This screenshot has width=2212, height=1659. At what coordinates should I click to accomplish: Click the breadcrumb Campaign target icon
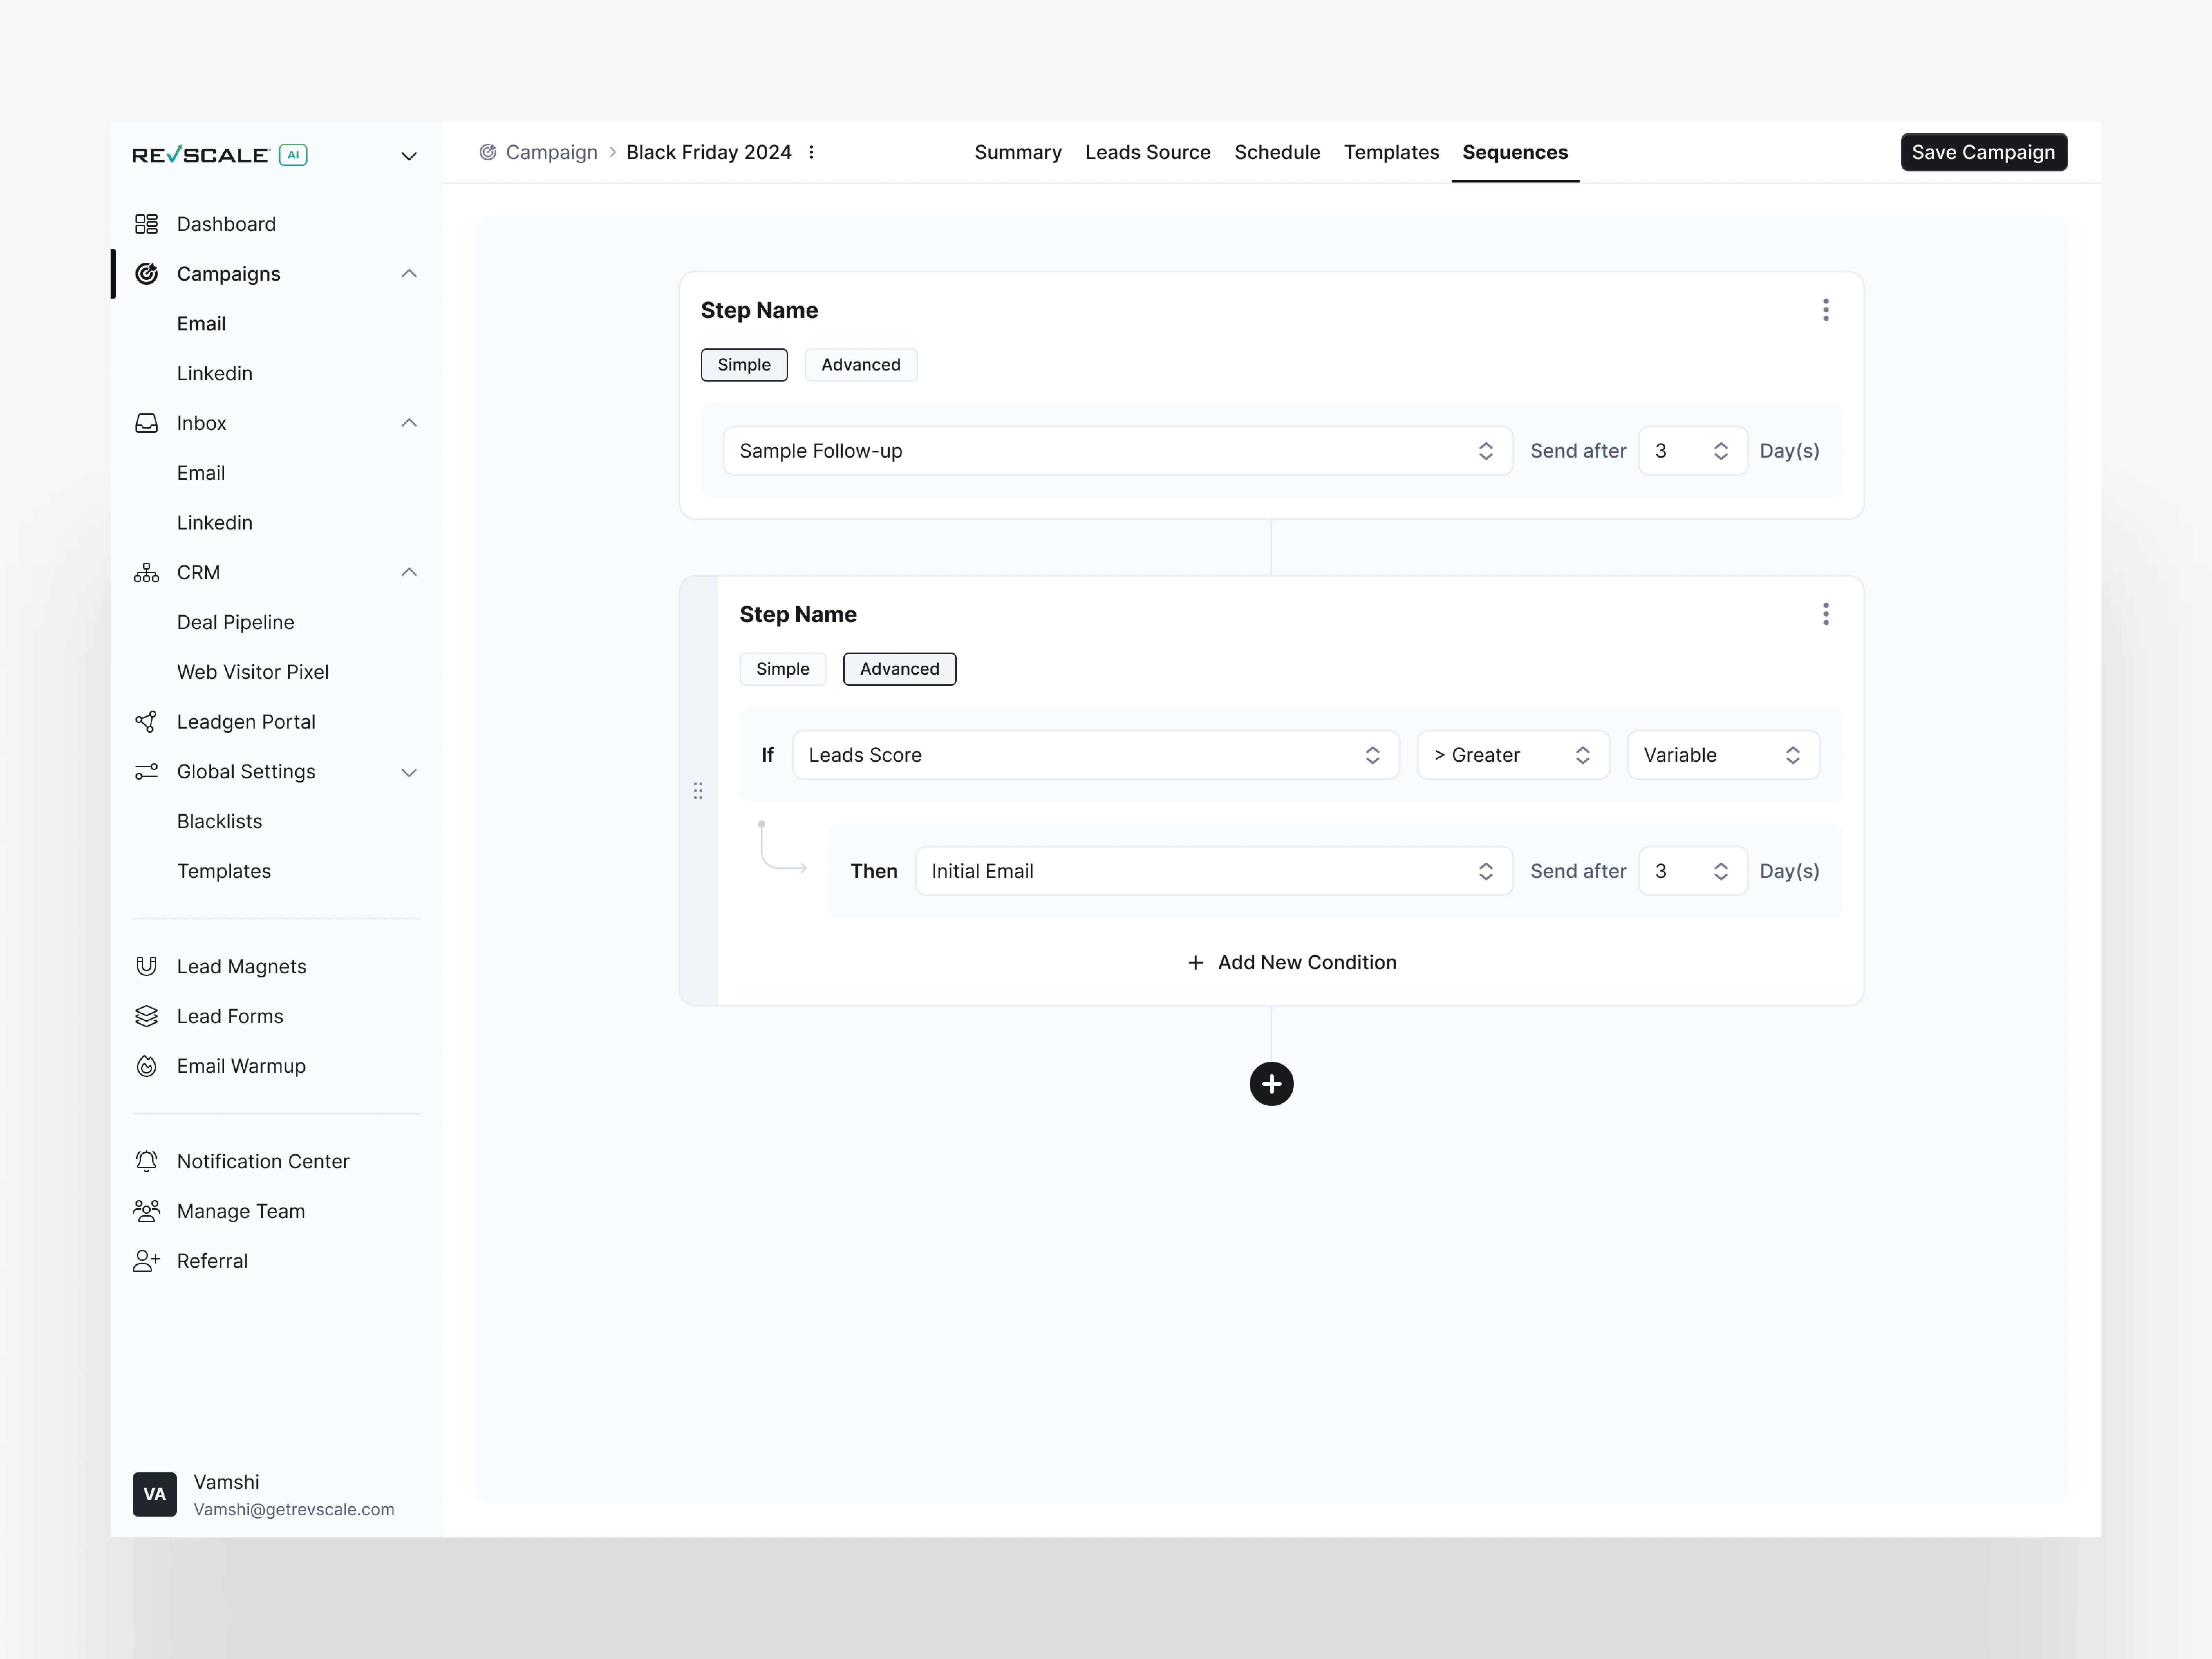pos(488,152)
